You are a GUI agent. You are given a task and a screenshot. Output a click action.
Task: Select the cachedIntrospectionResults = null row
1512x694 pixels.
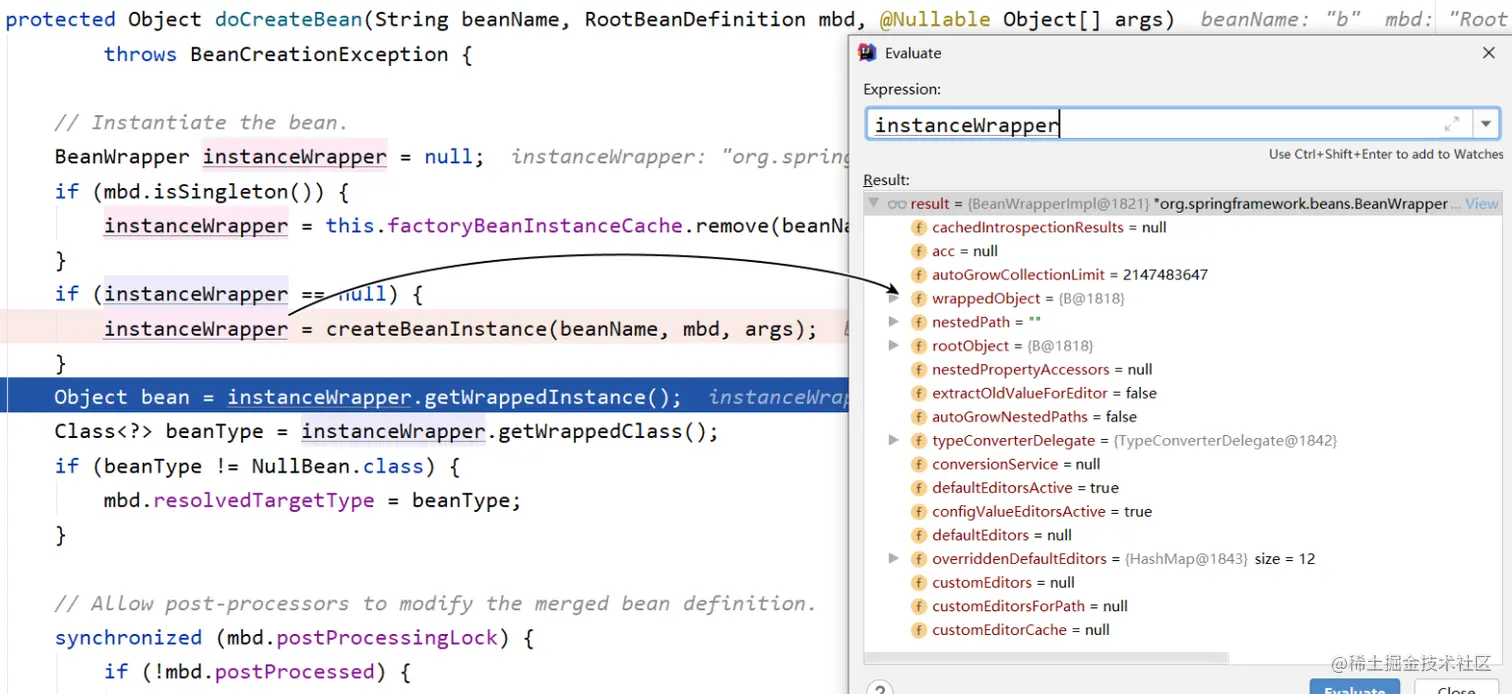point(1182,227)
